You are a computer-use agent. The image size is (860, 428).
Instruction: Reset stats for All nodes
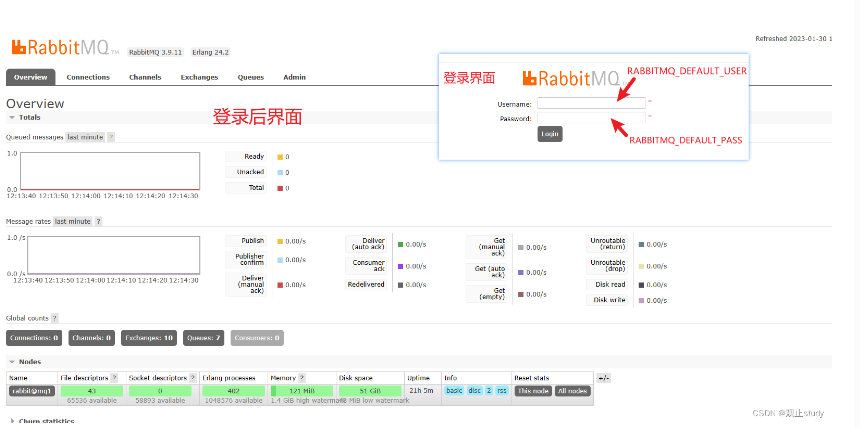click(573, 391)
